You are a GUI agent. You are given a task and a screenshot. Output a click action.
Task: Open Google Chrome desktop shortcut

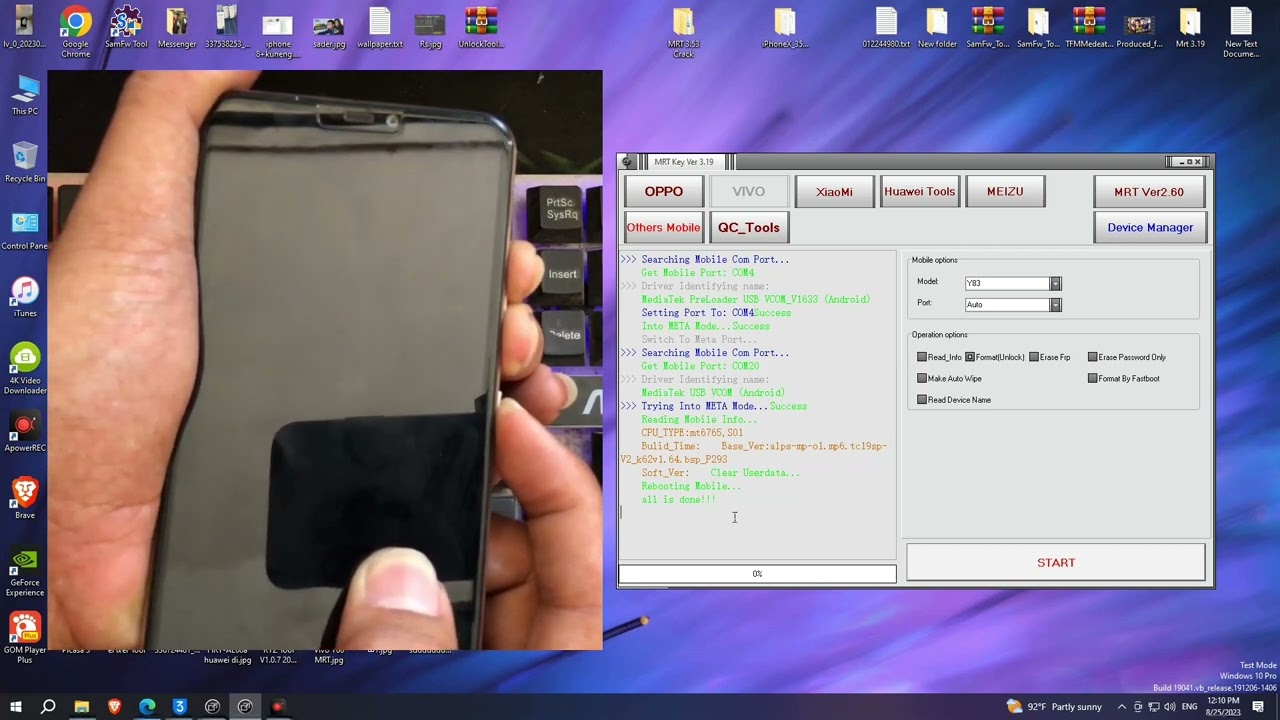(76, 31)
